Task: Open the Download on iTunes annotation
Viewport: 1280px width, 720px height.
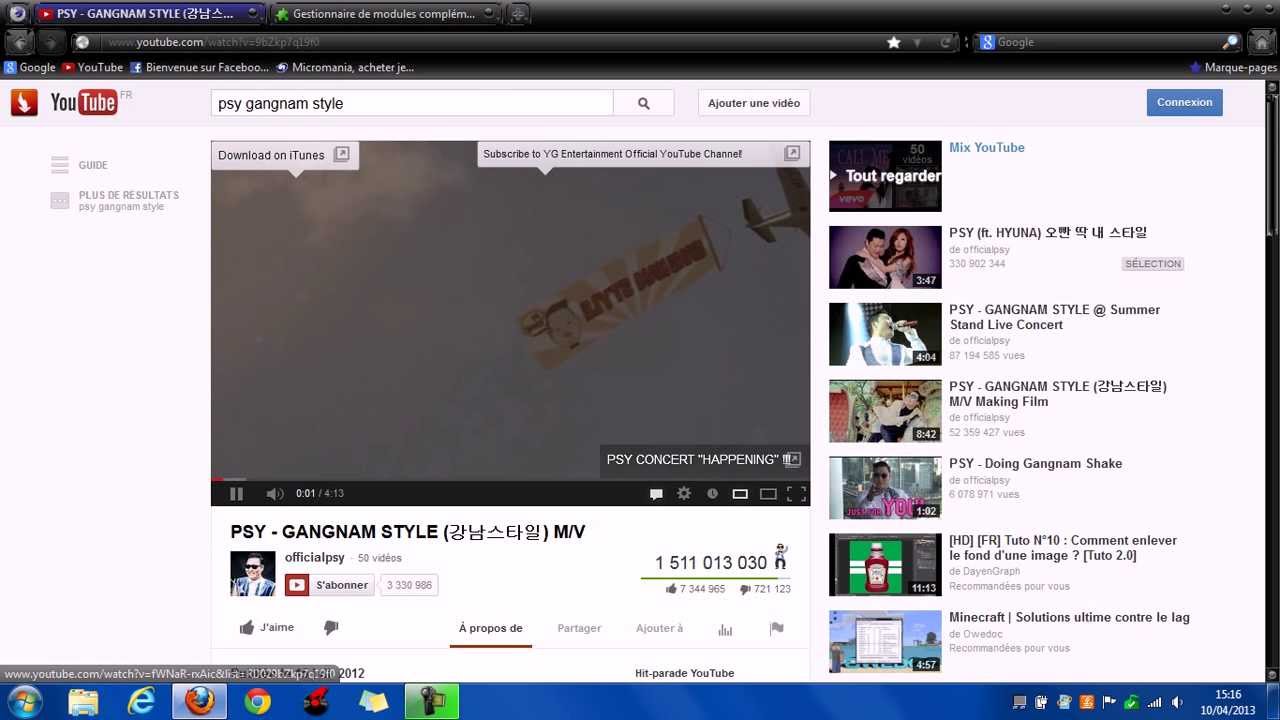Action: point(285,155)
